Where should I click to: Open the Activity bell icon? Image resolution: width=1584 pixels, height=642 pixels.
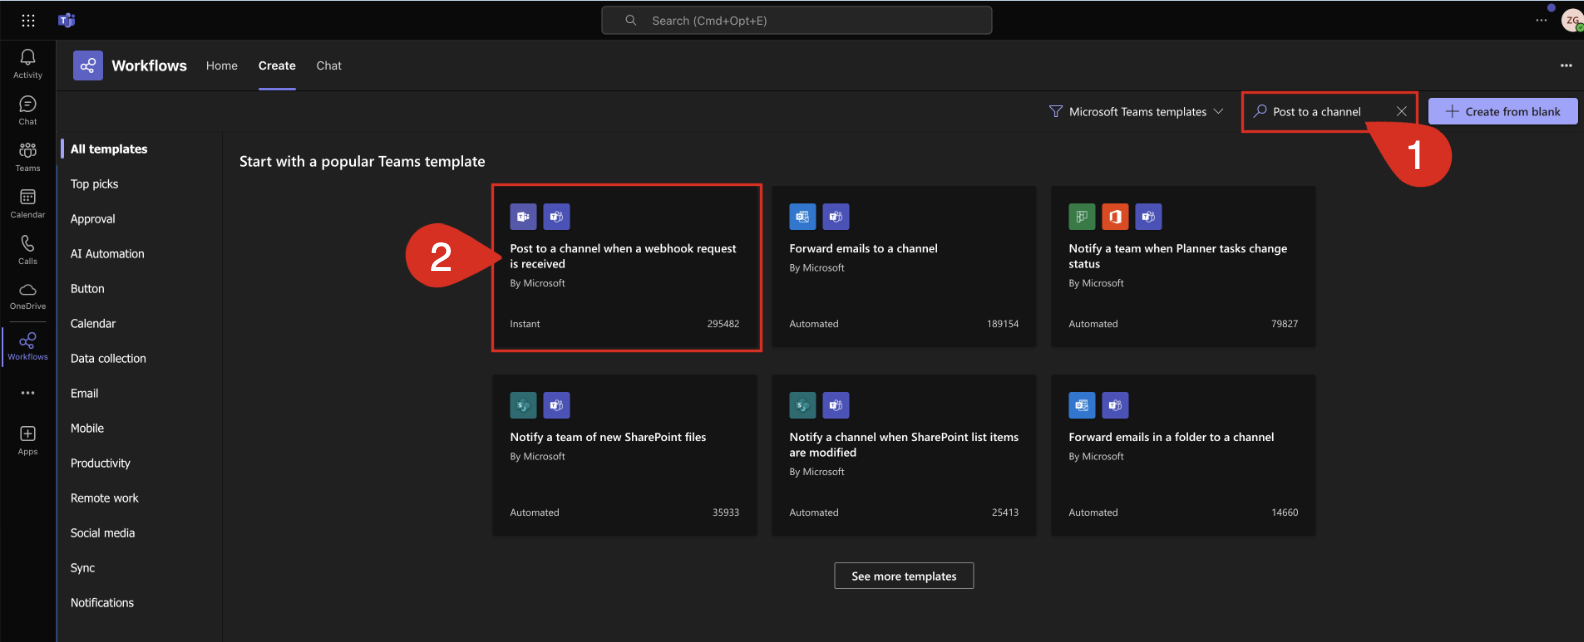coord(28,62)
